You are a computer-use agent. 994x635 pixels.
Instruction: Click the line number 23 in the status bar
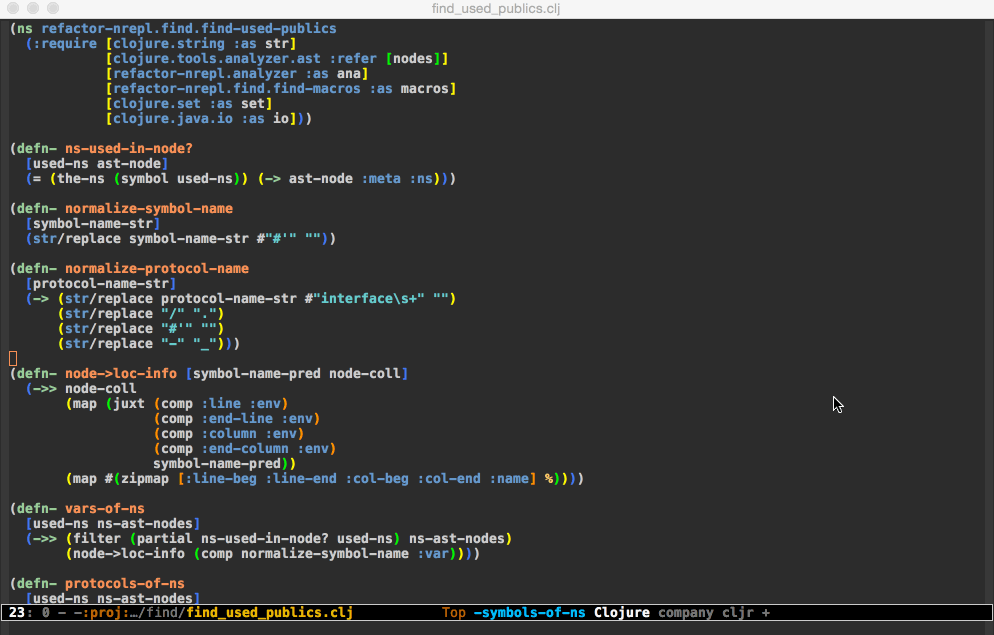(x=16, y=612)
